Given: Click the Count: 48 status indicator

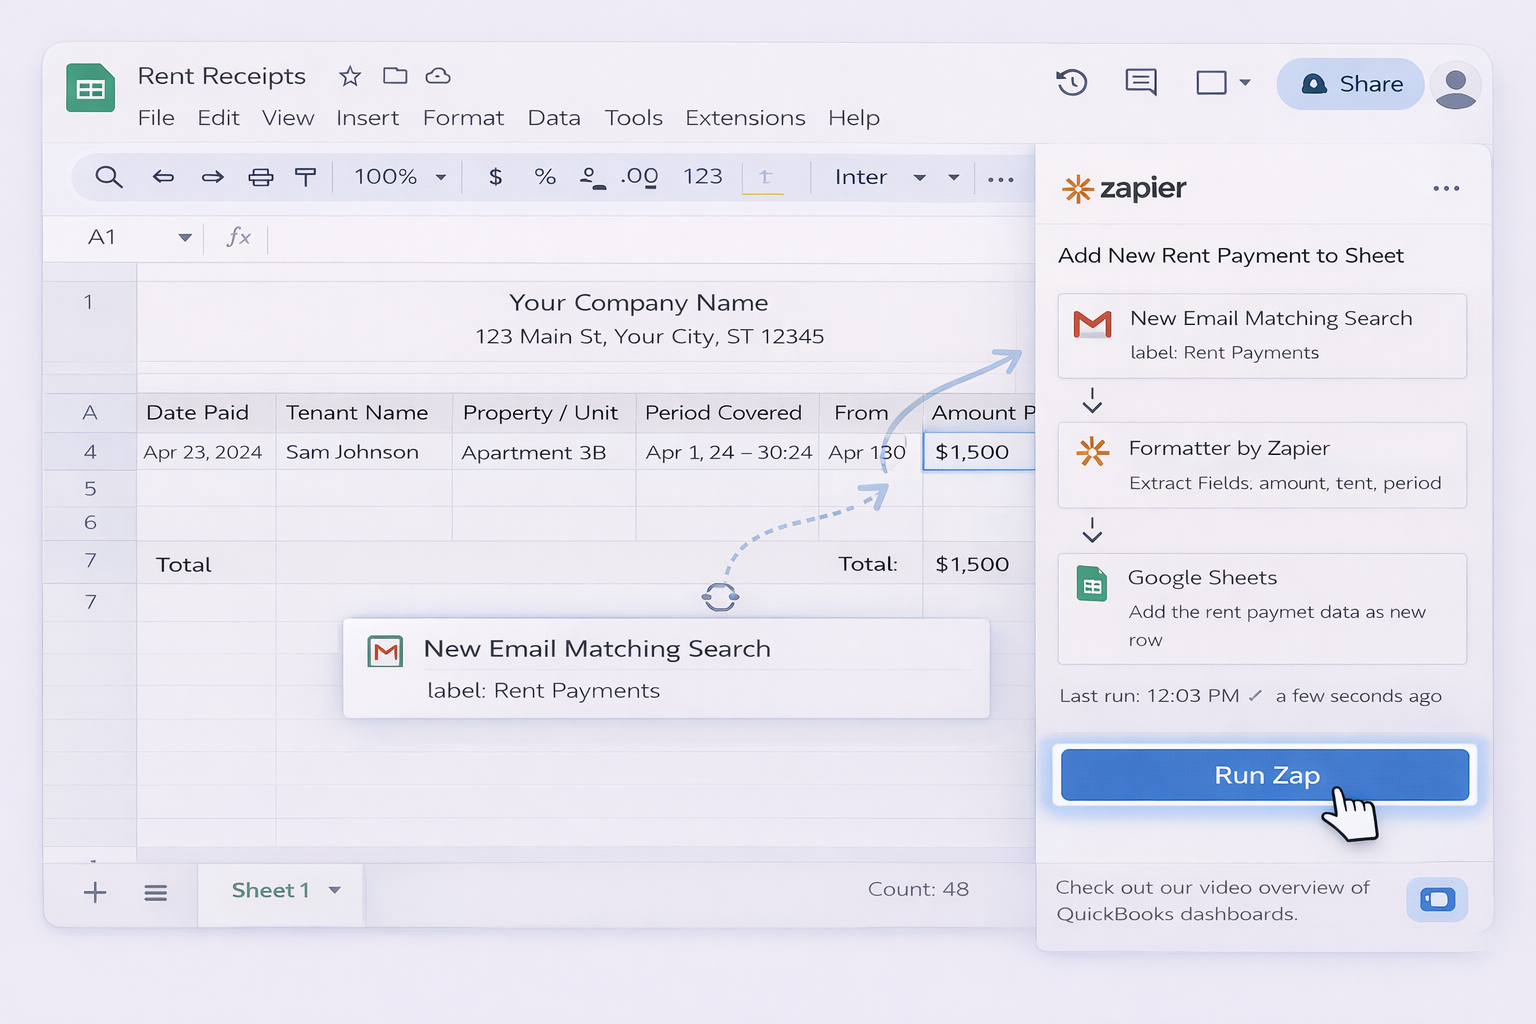Looking at the screenshot, I should coord(918,889).
